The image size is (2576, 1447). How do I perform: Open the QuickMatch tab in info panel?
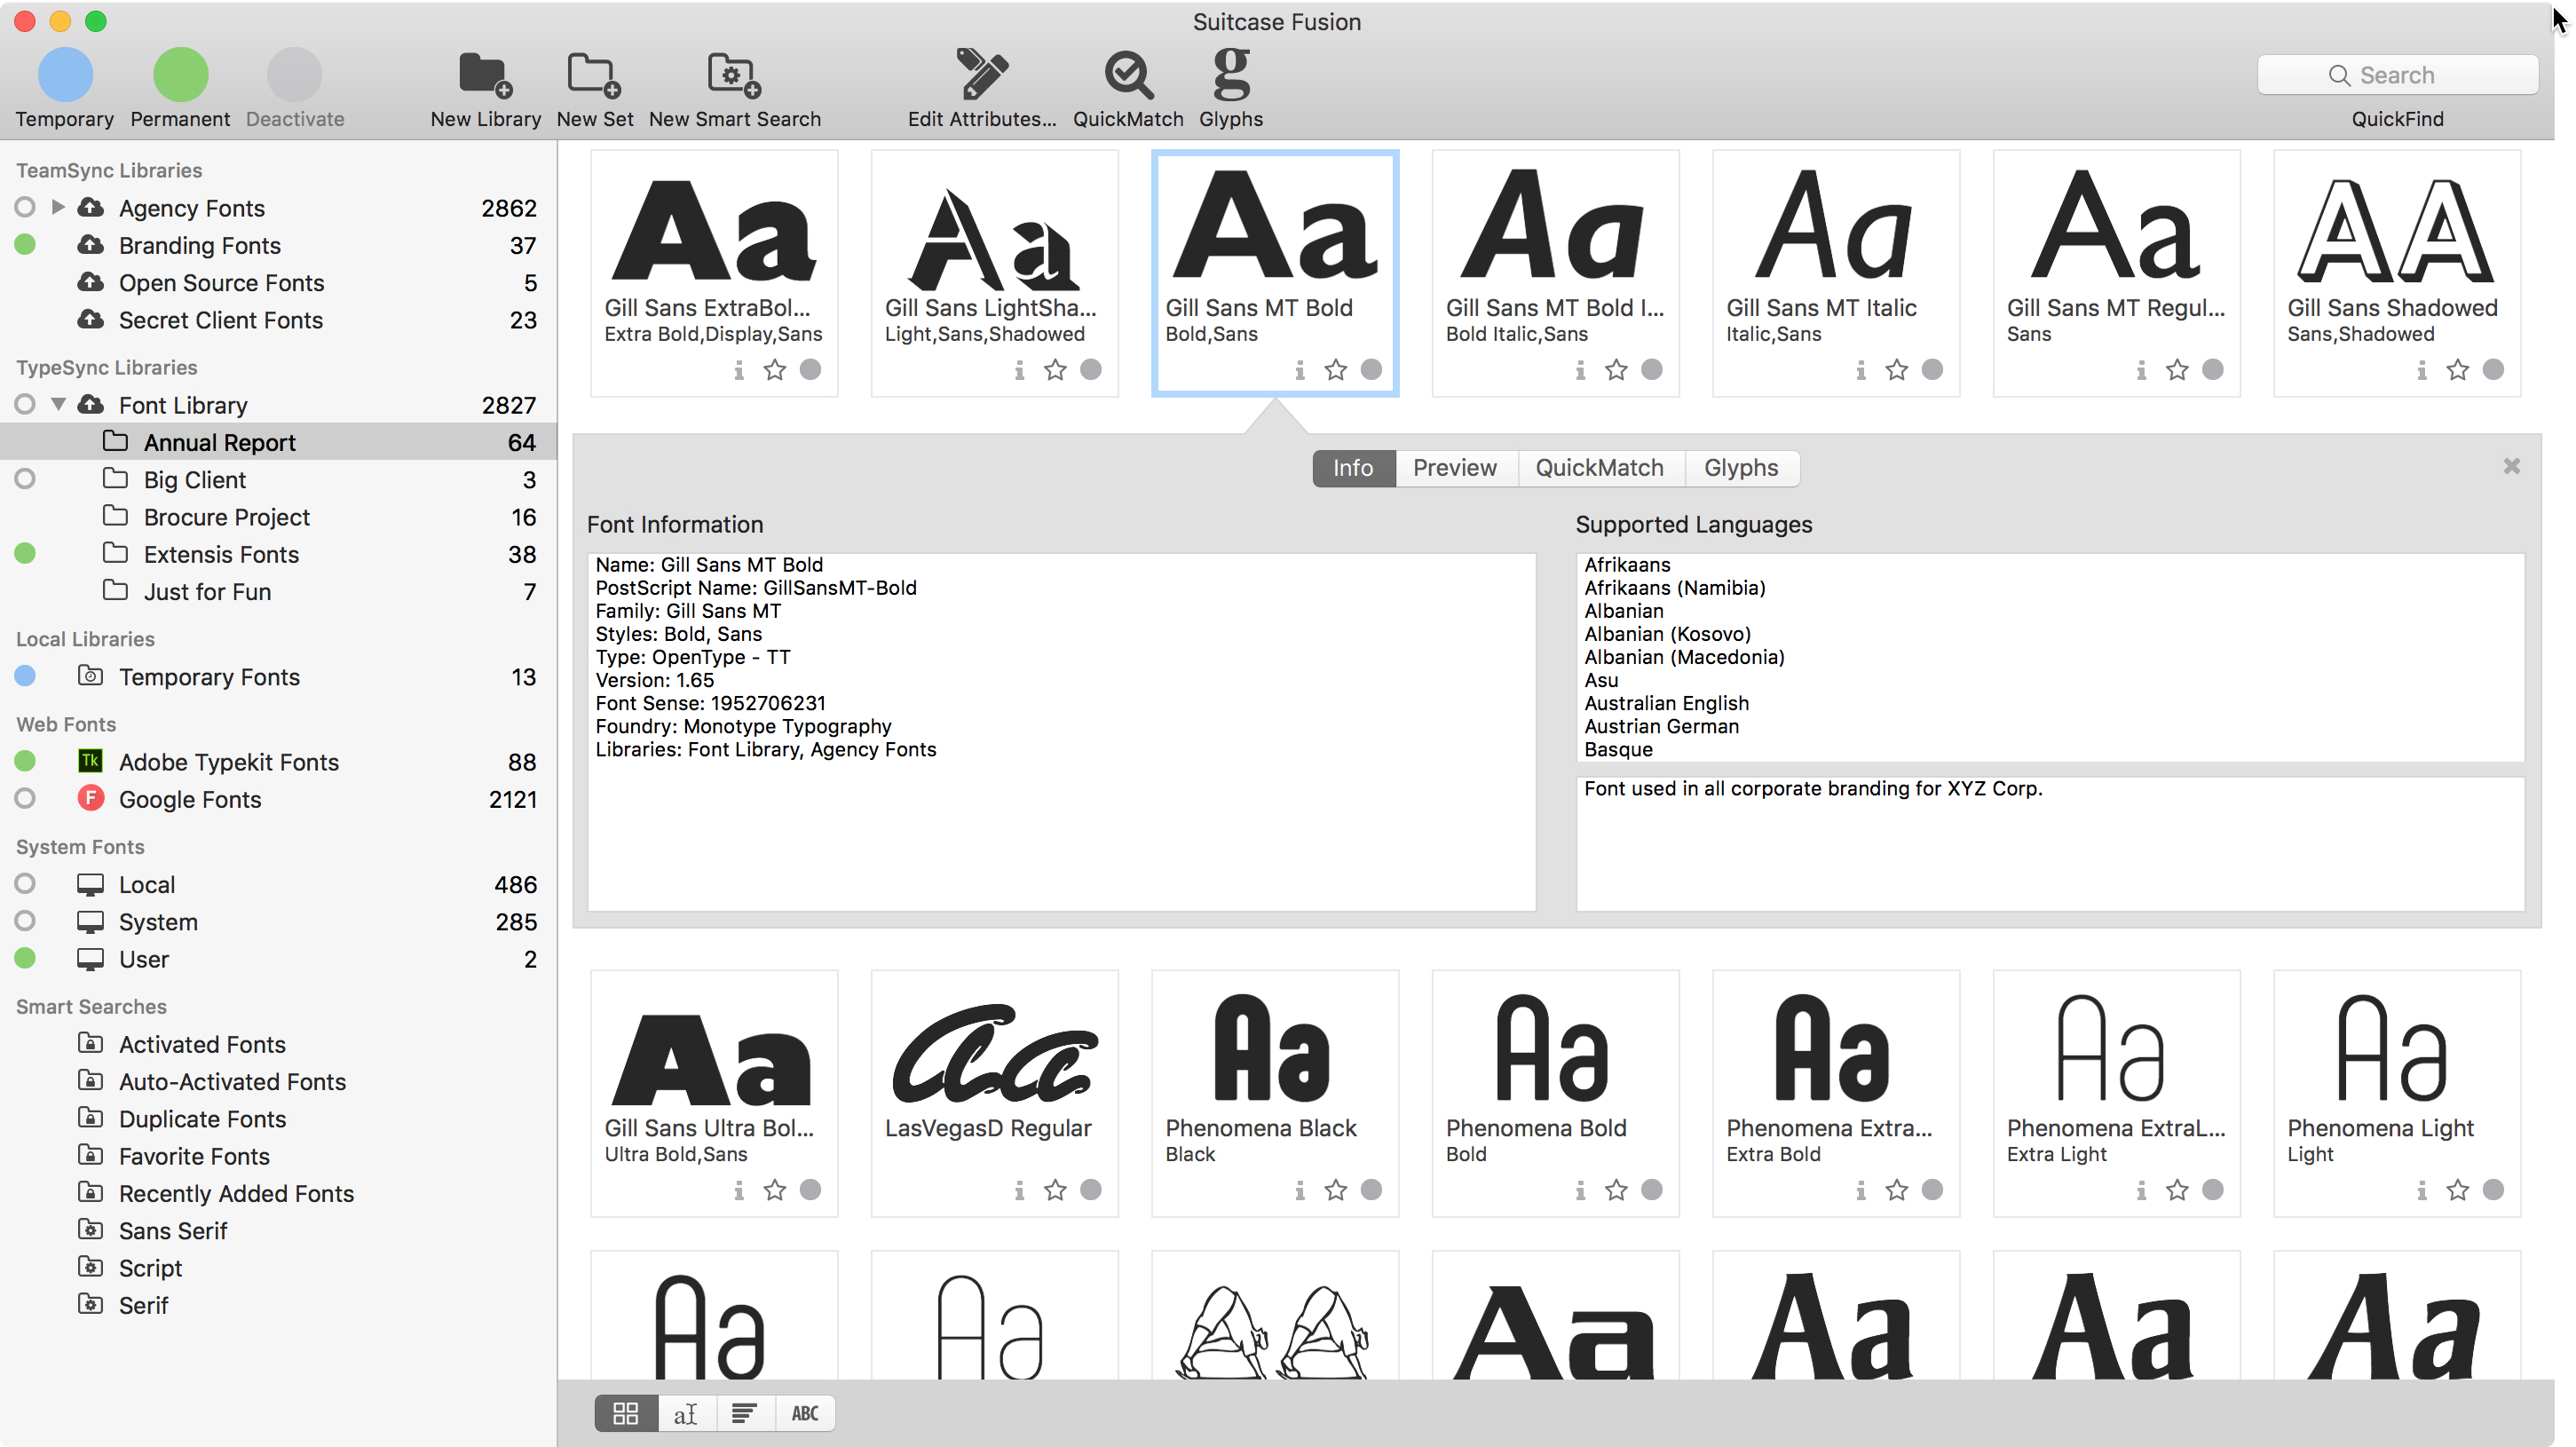[1599, 468]
